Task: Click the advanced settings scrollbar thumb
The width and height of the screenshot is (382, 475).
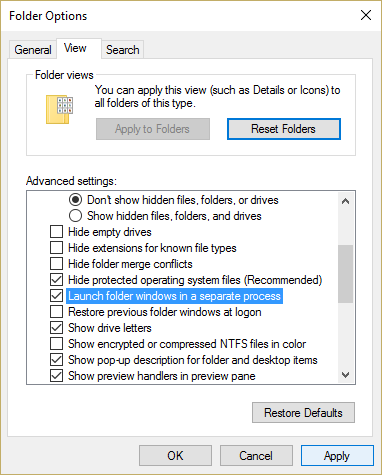Action: [x=345, y=274]
